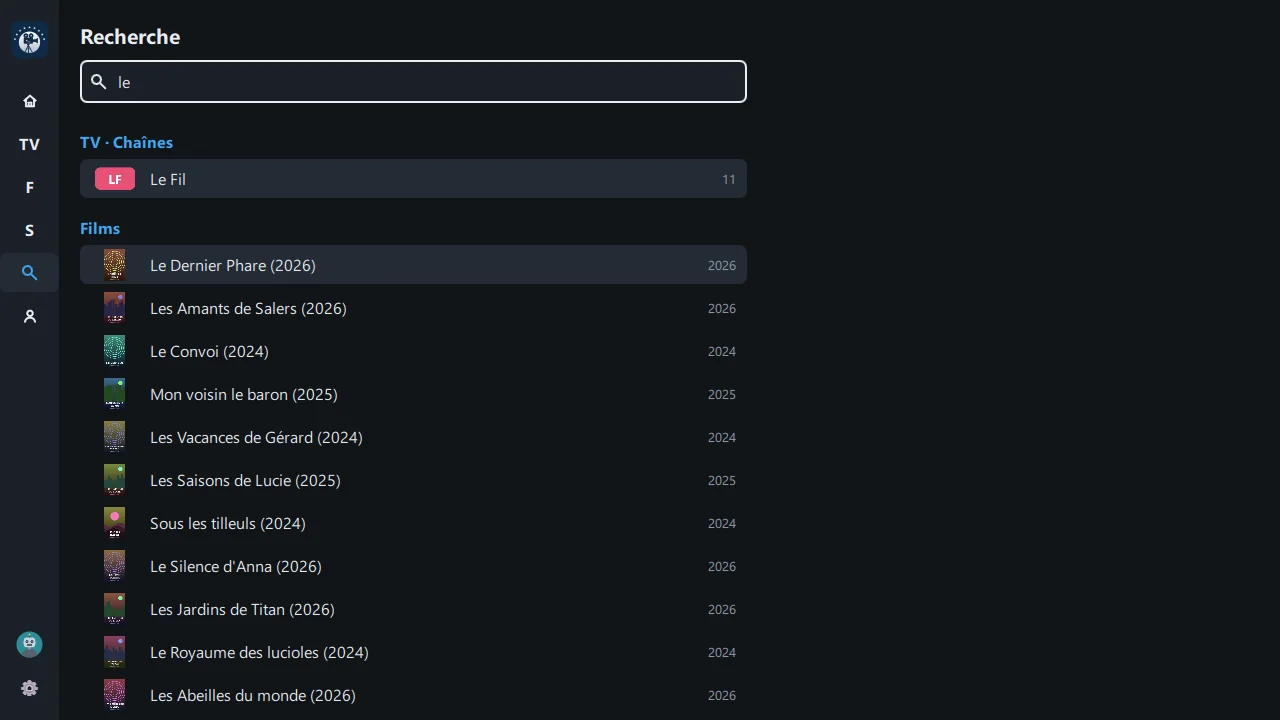Viewport: 1280px width, 720px height.
Task: Open Les Saisons de Lucie (2025)
Action: click(x=413, y=480)
